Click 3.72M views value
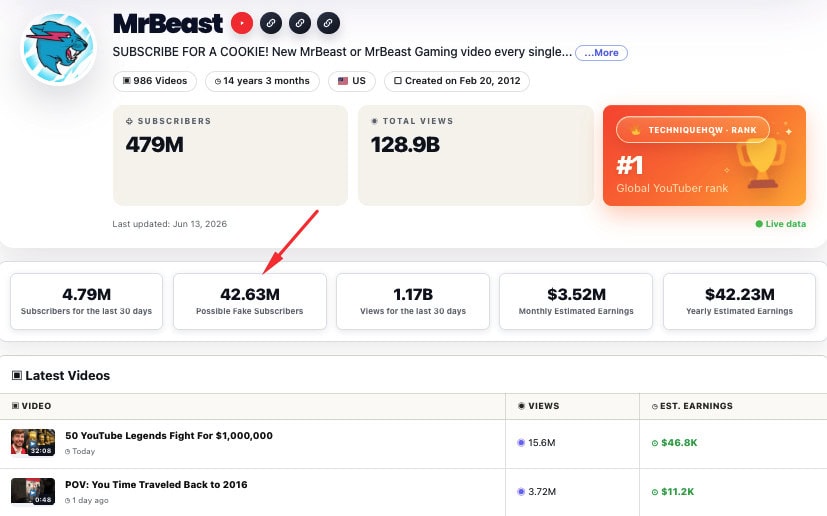 point(542,492)
